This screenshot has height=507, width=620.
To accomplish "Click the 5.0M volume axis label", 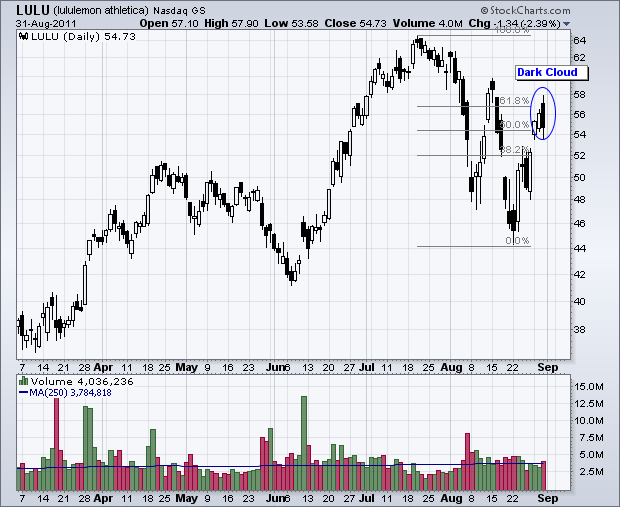I will point(591,454).
